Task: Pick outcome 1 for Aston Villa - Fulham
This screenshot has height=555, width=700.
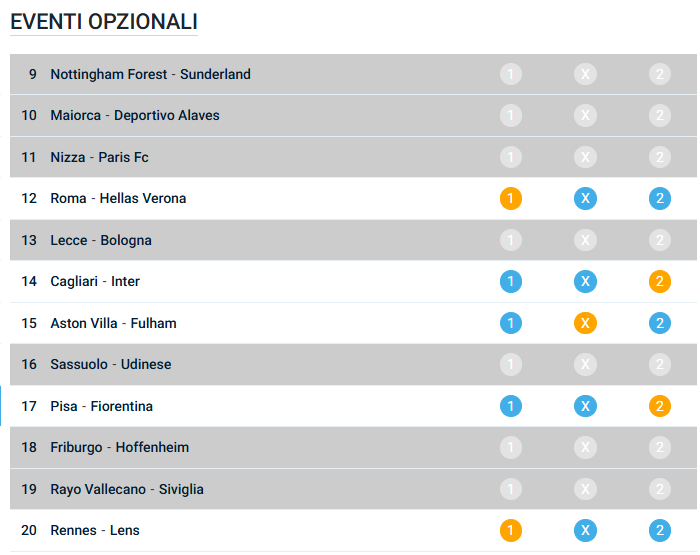Action: click(511, 323)
